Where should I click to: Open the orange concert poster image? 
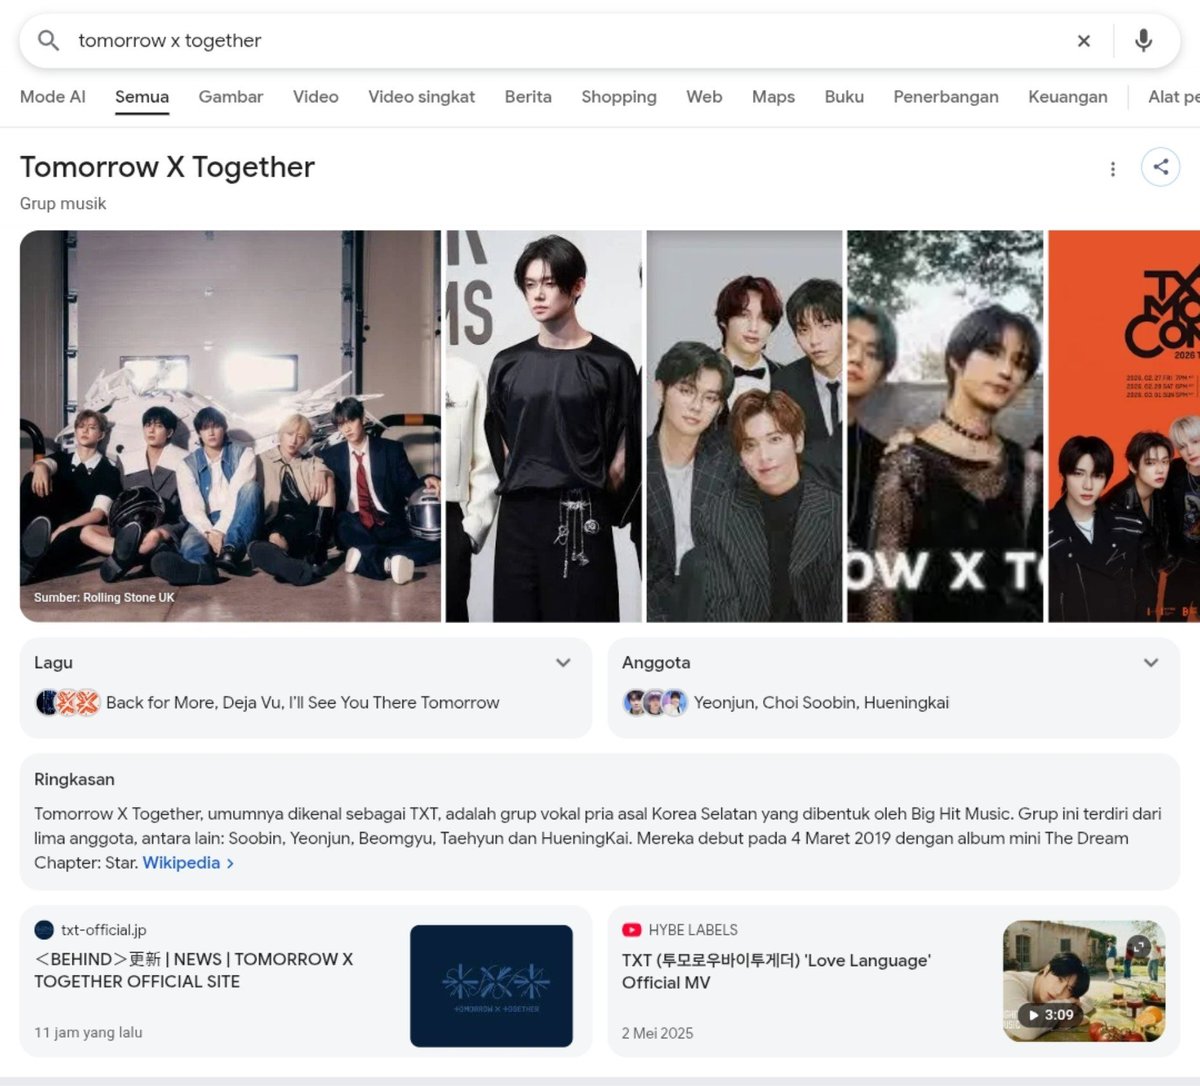coord(1124,426)
